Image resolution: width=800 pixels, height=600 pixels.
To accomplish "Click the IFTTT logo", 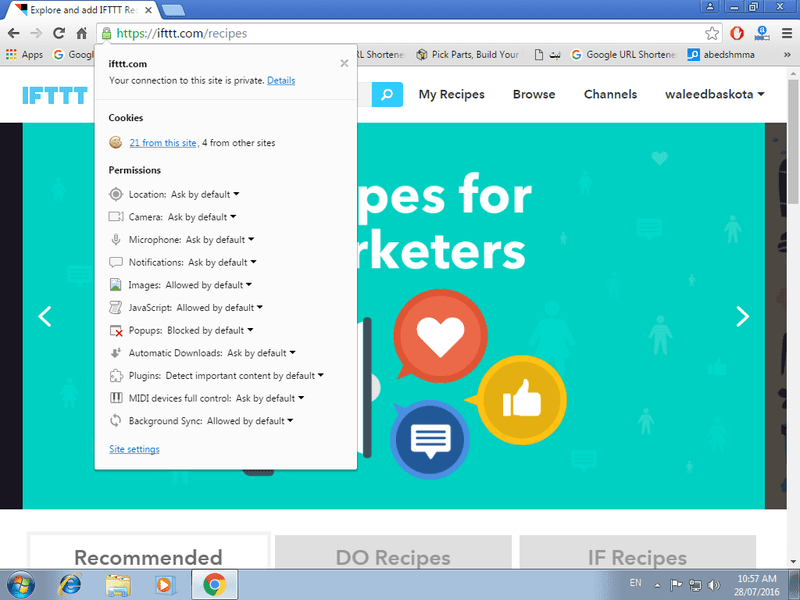I will coord(55,95).
